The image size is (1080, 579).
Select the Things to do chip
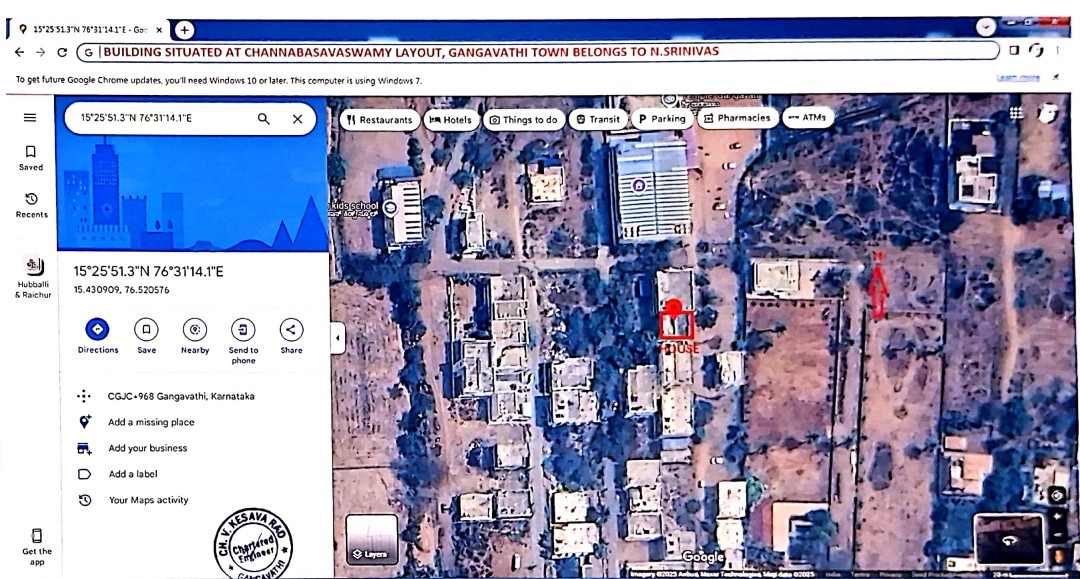pyautogui.click(x=523, y=120)
